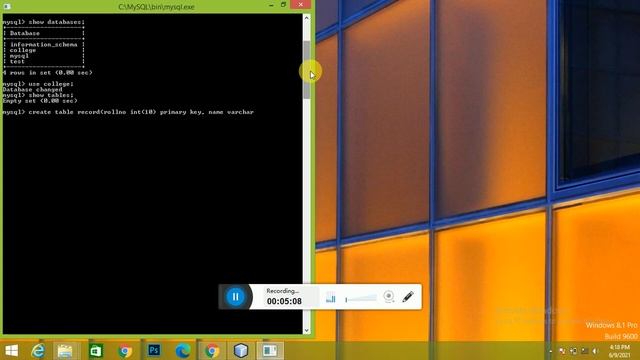Launch Photoshop from the taskbar
The image size is (640, 360).
click(x=154, y=351)
